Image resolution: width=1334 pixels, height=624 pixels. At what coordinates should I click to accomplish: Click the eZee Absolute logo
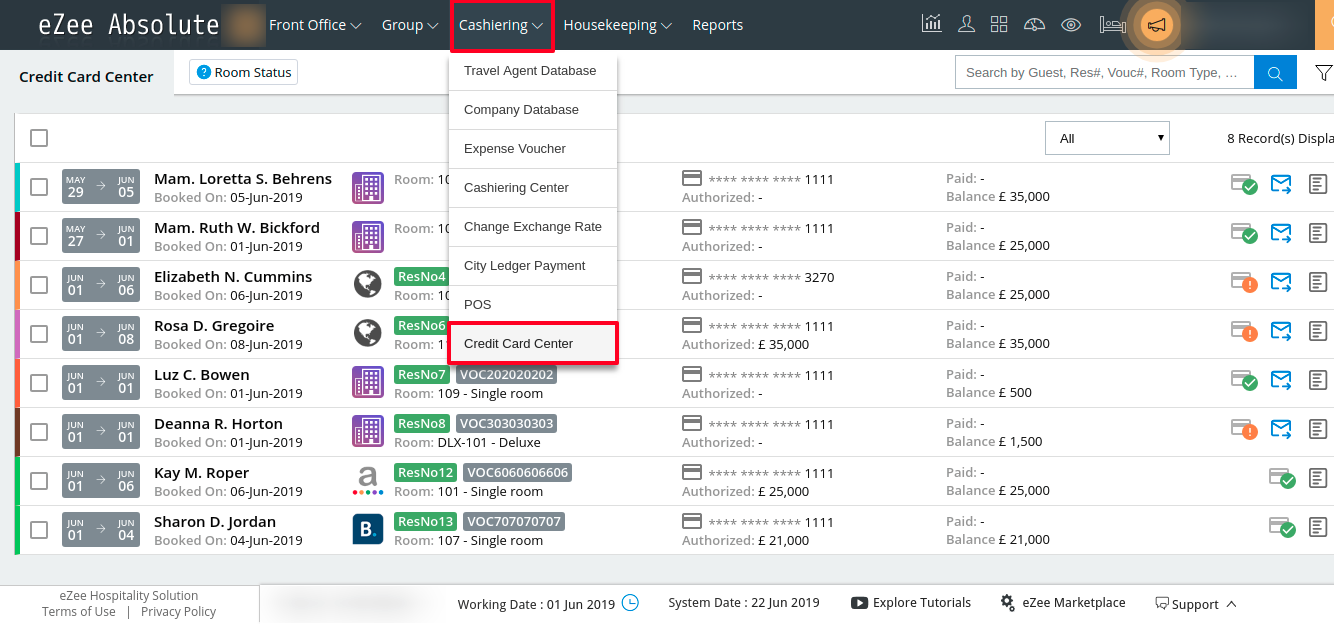click(129, 25)
